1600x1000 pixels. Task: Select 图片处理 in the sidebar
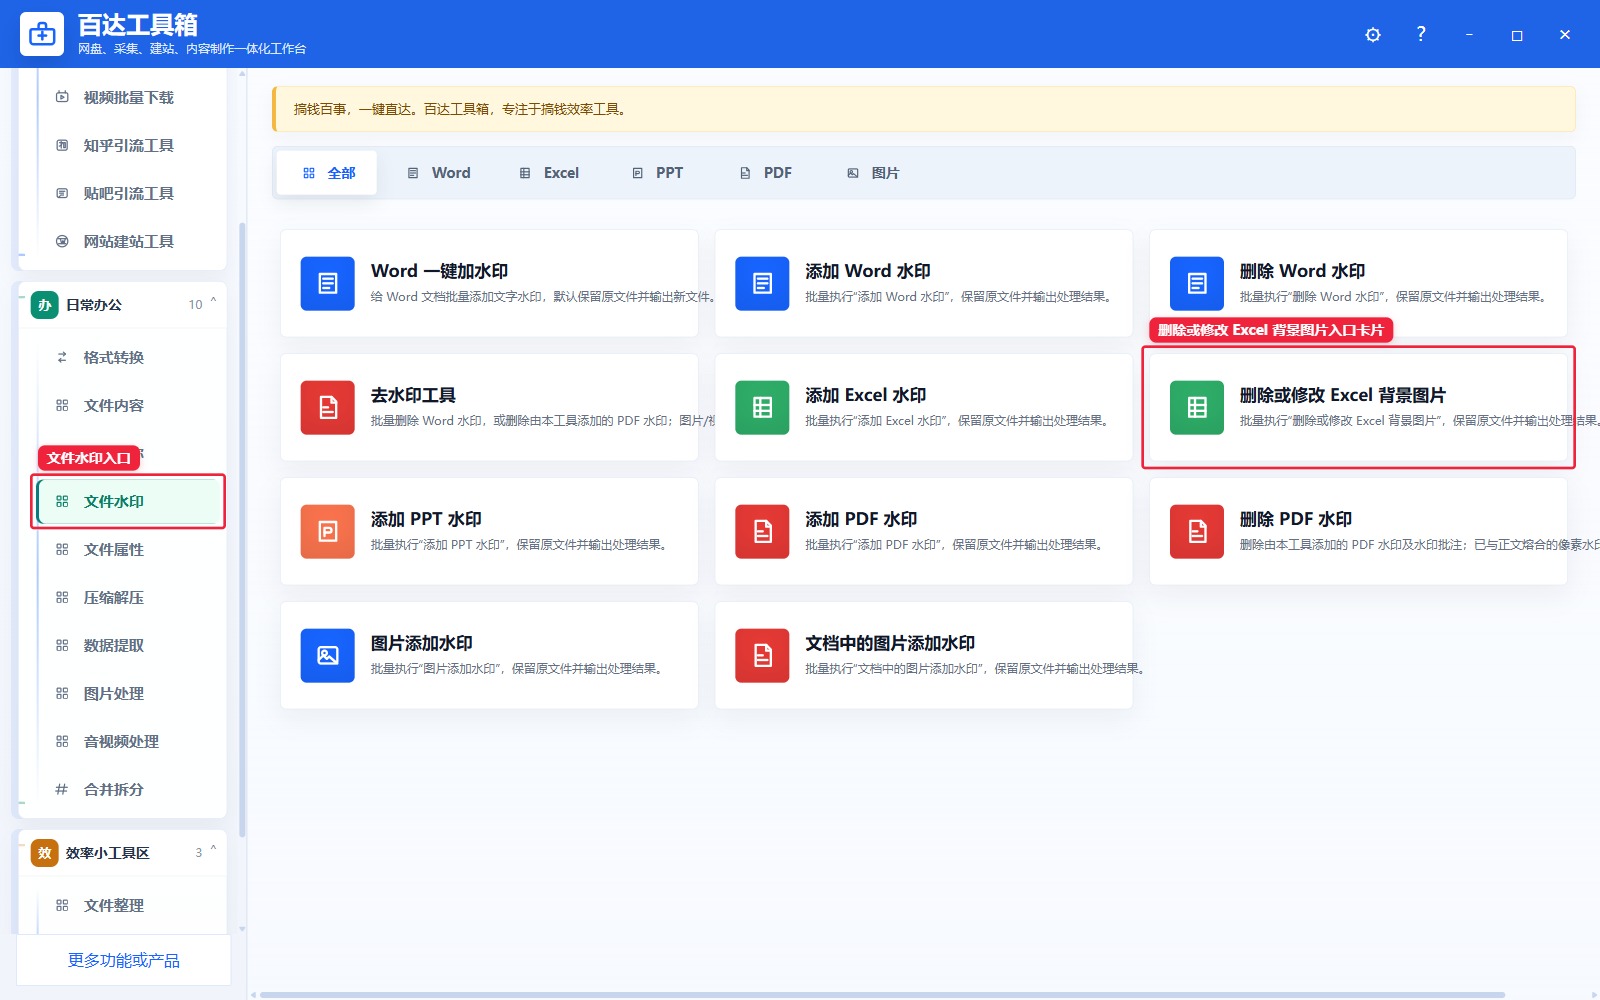click(128, 693)
